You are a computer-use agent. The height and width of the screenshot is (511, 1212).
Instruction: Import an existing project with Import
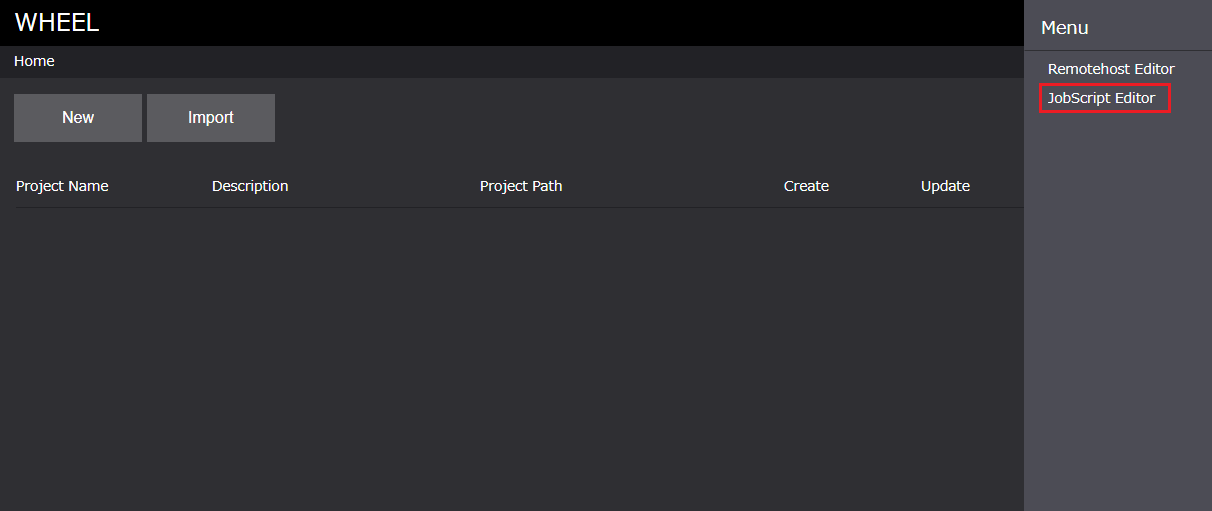(x=211, y=118)
